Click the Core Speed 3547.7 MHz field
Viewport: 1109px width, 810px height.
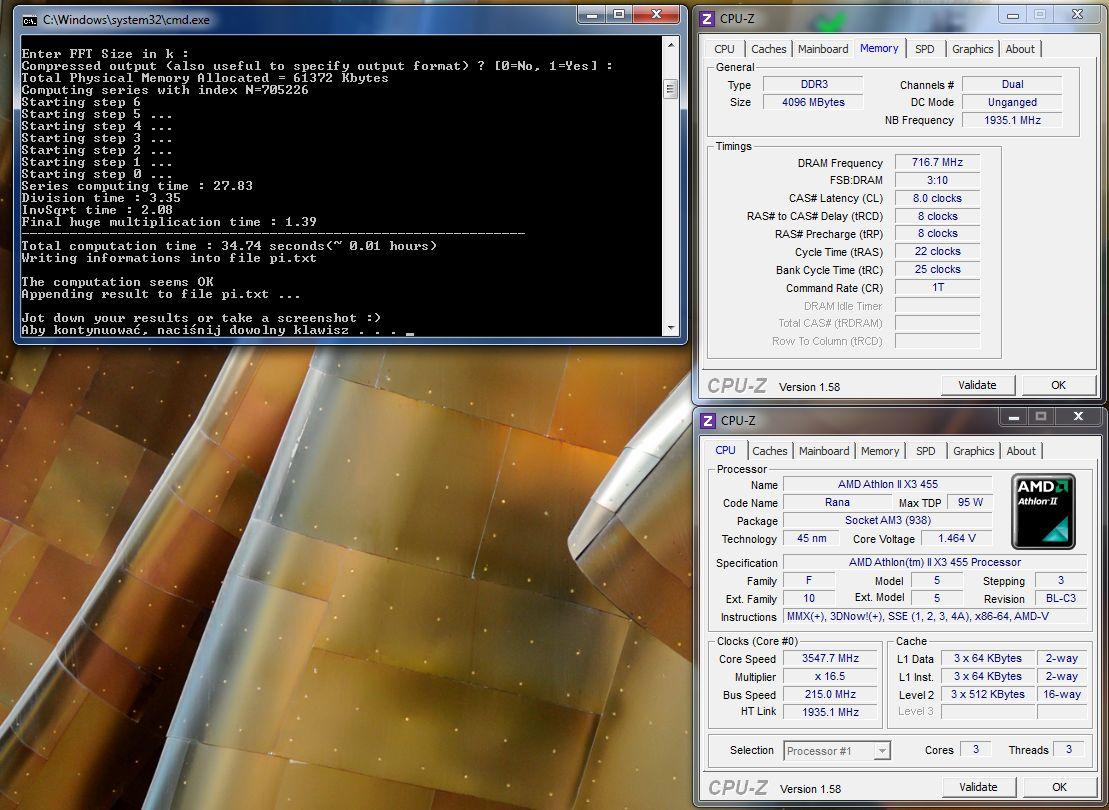[x=830, y=659]
